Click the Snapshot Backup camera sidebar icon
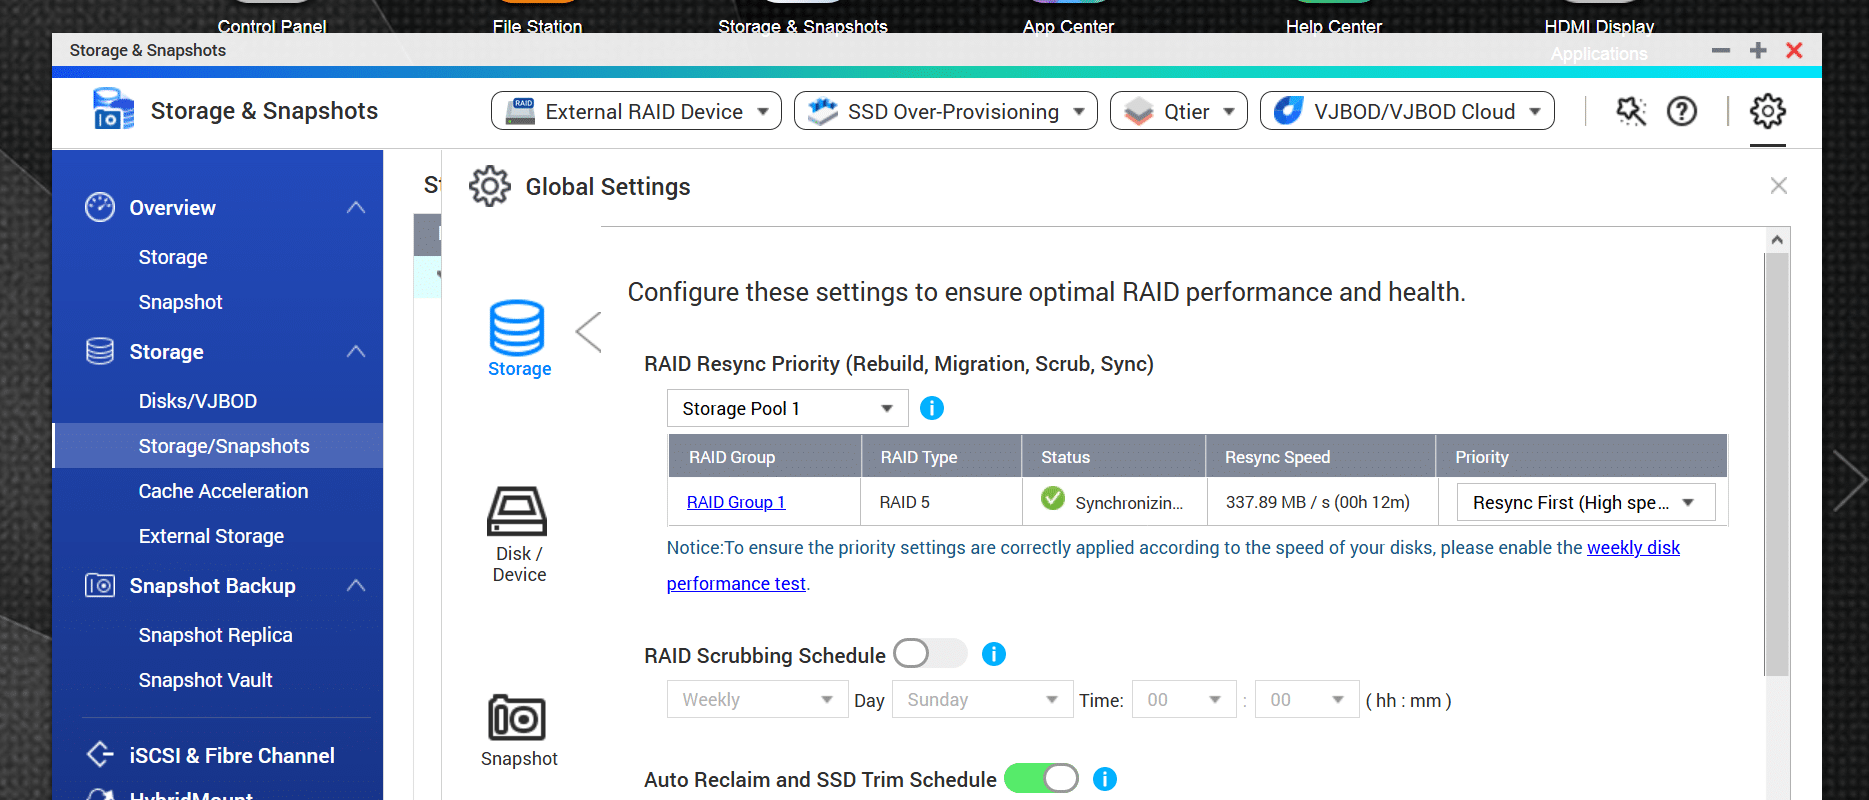1869x800 pixels. (x=100, y=585)
